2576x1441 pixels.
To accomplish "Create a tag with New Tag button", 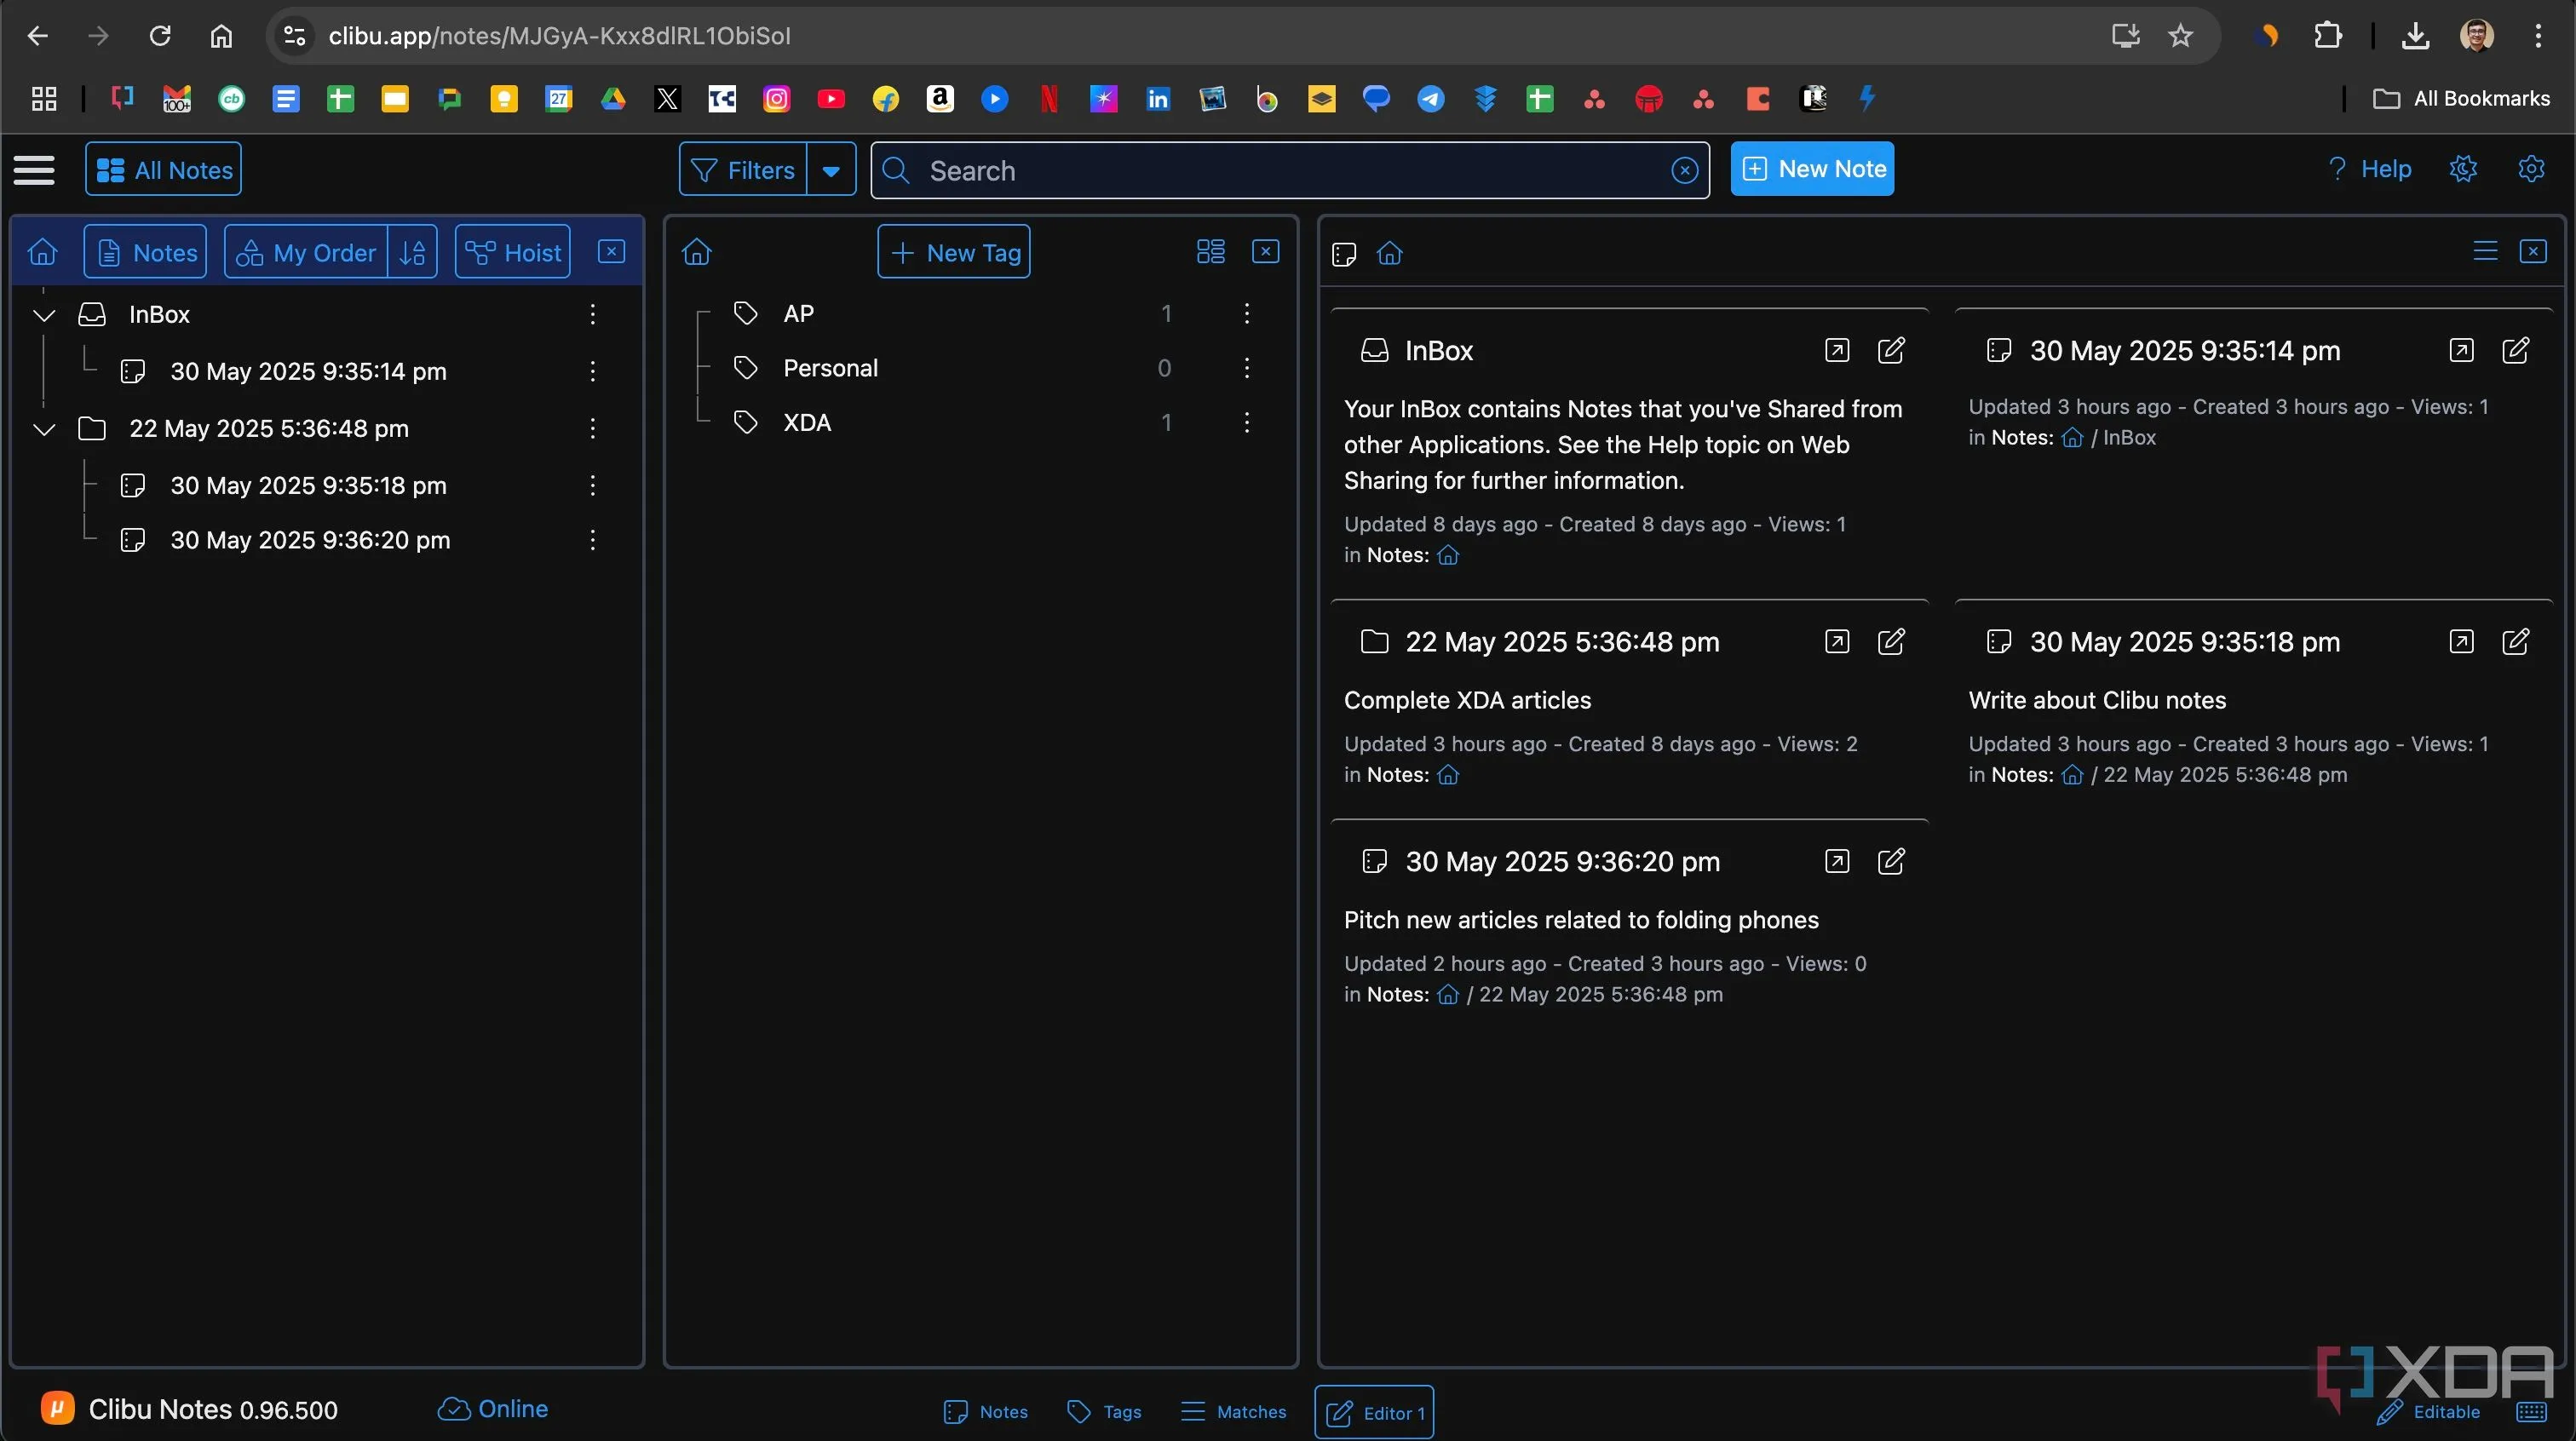I will pos(954,252).
